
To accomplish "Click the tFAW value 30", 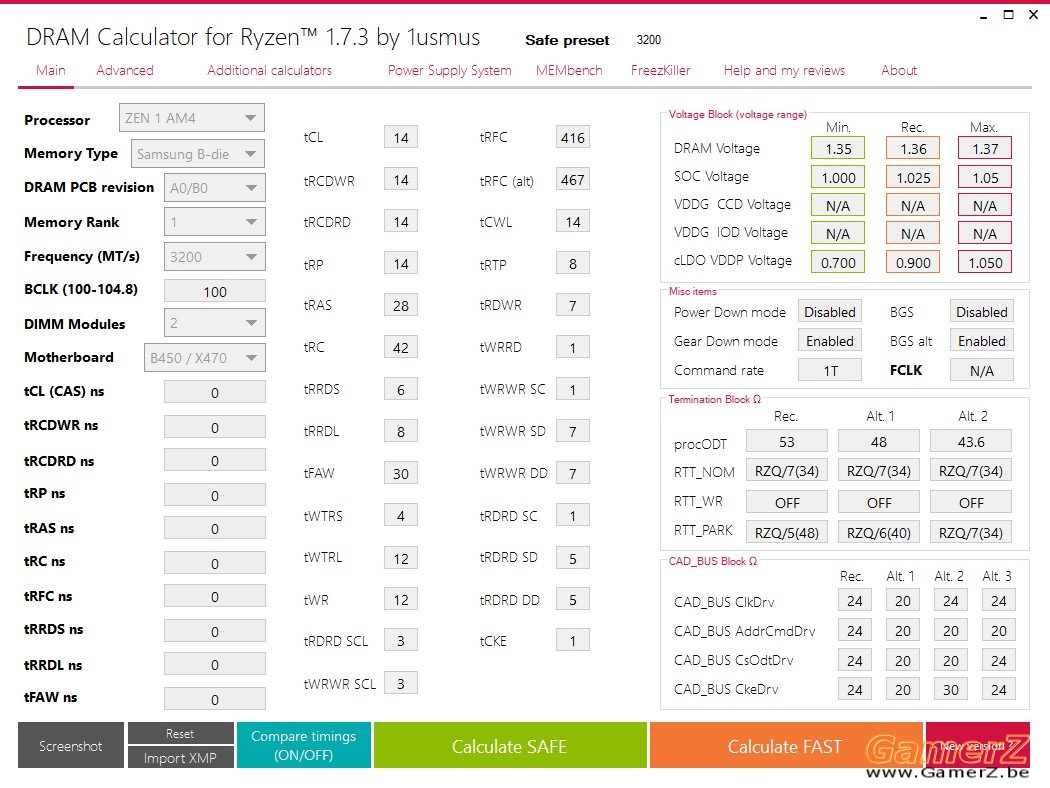I will click(x=400, y=473).
